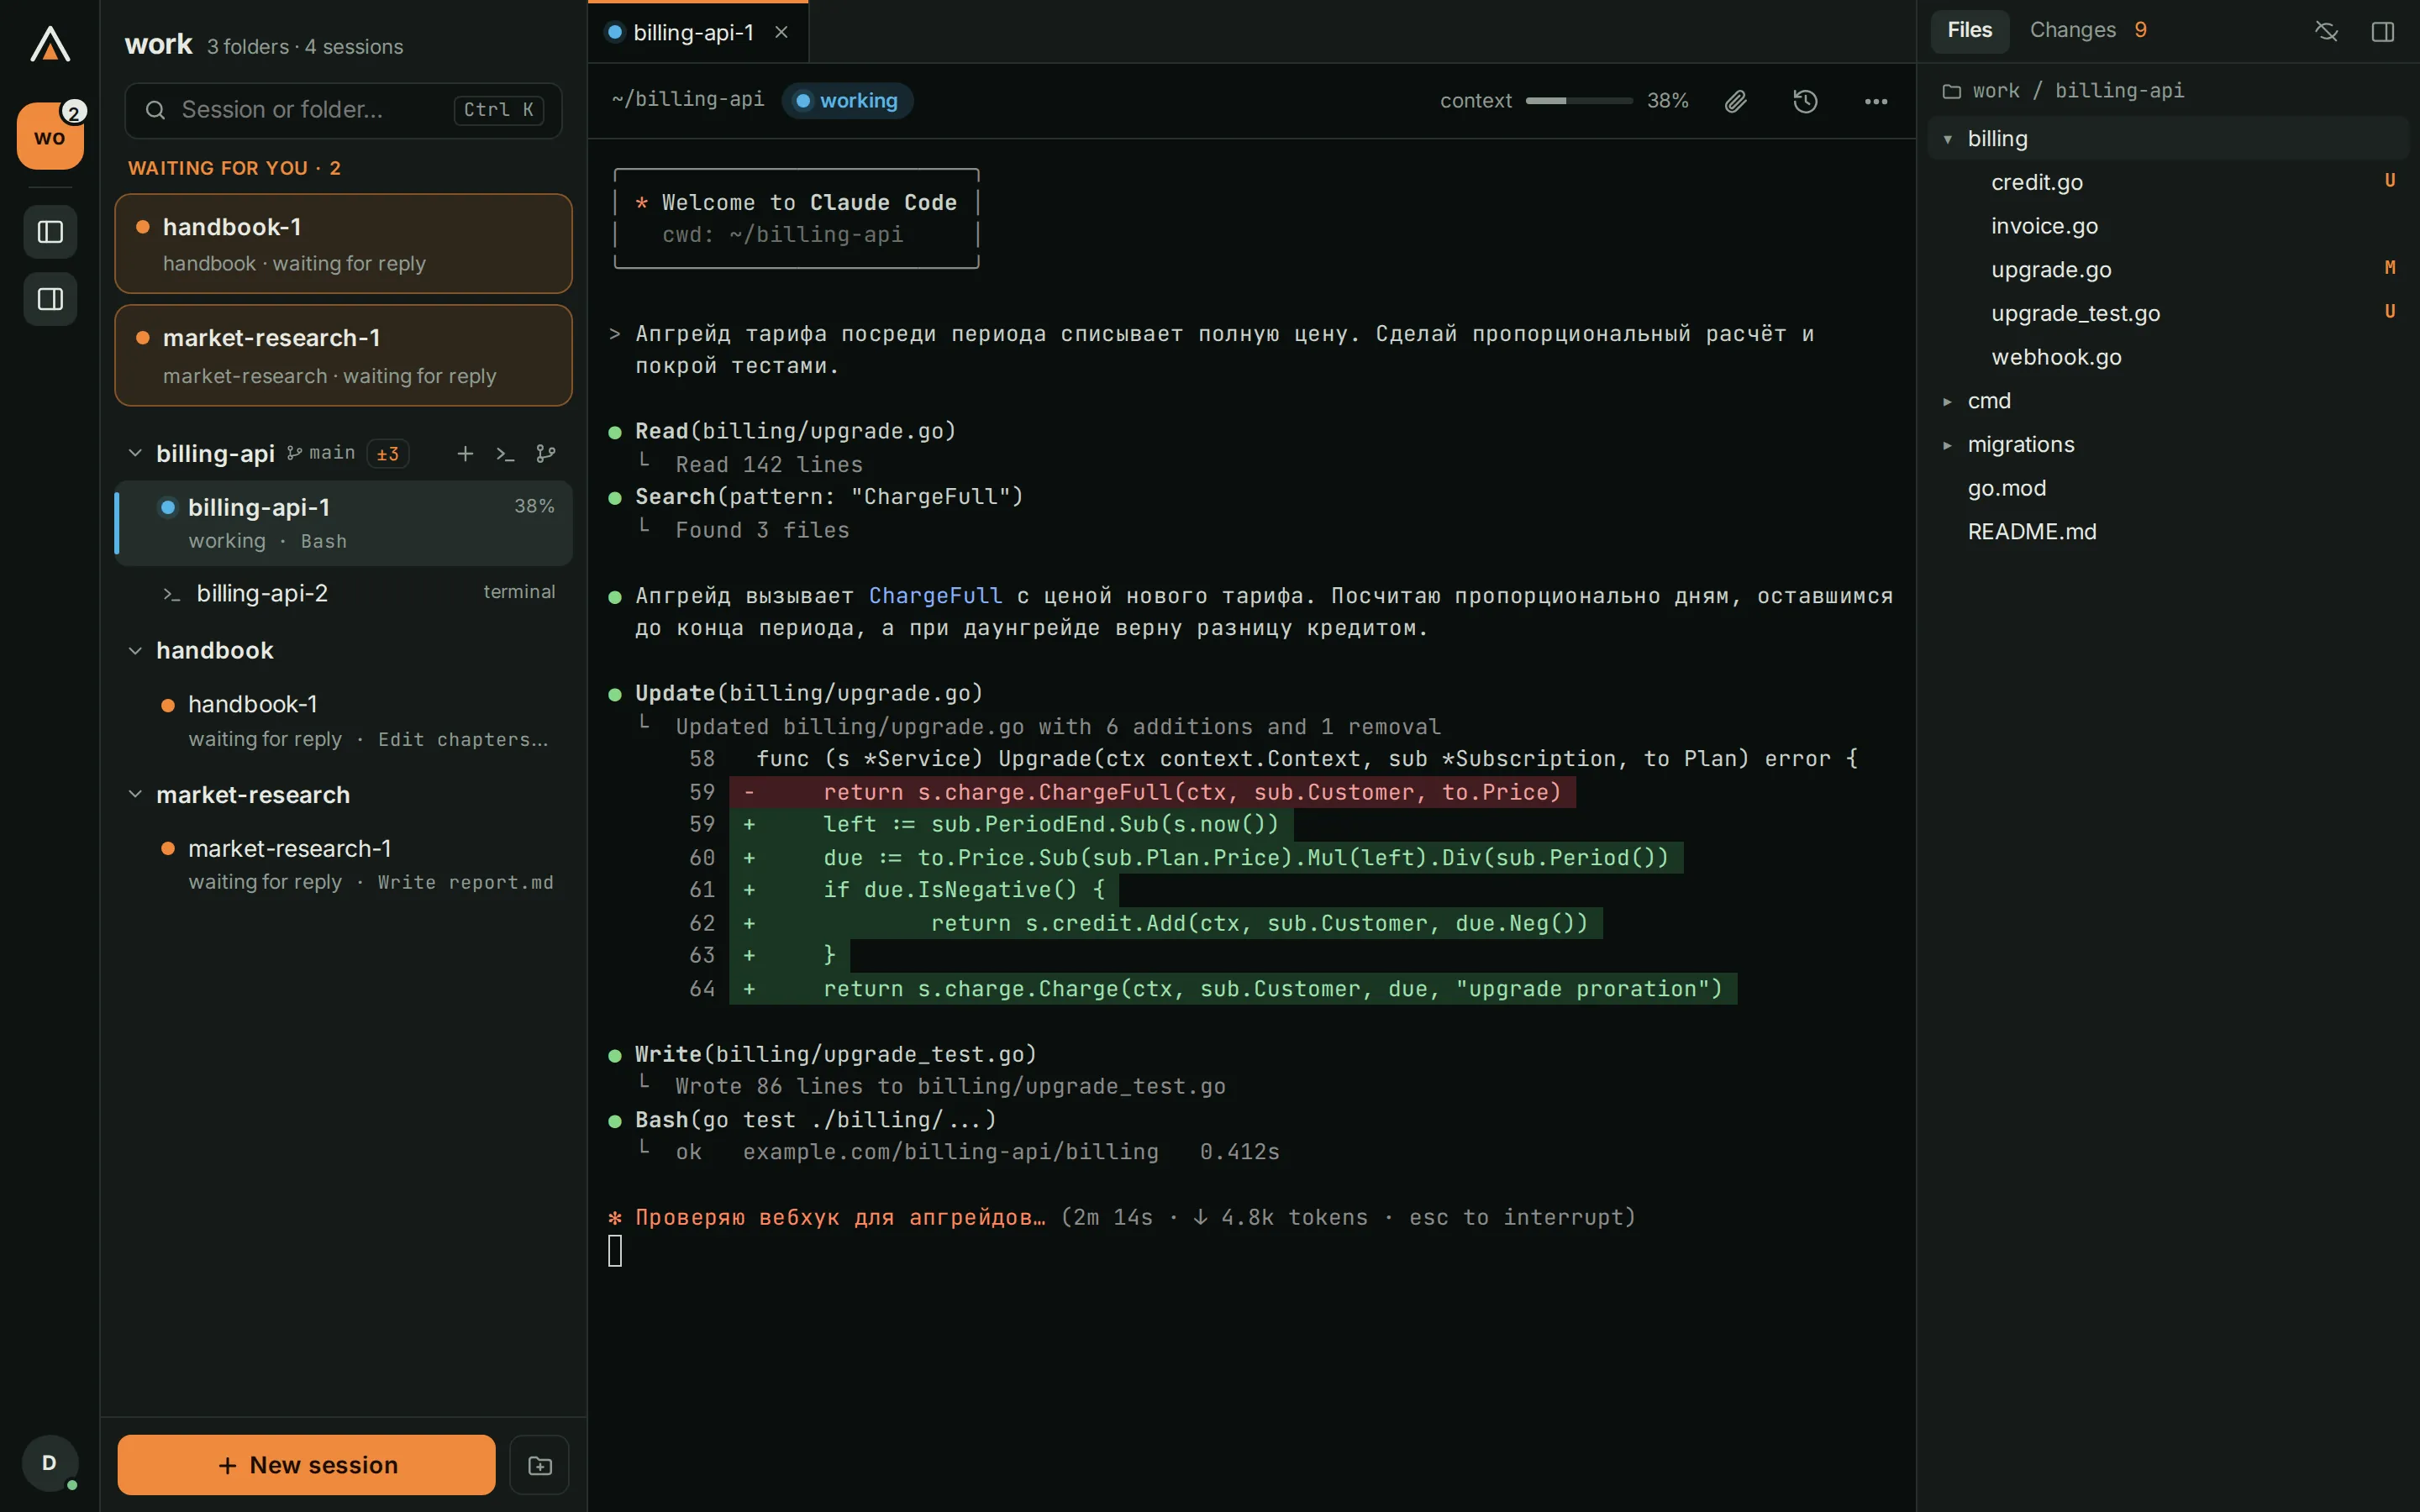Switch to the Files tab
Screen dimensions: 2420x1512
(1969, 30)
